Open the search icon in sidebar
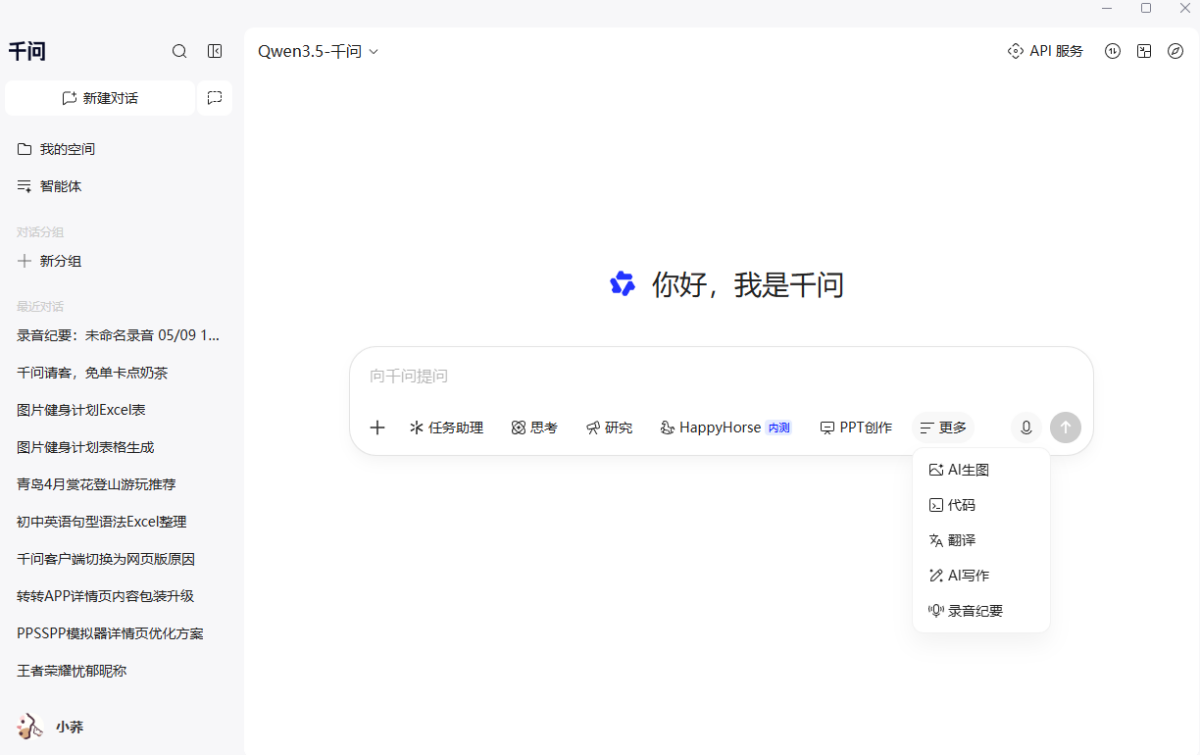 (x=179, y=51)
